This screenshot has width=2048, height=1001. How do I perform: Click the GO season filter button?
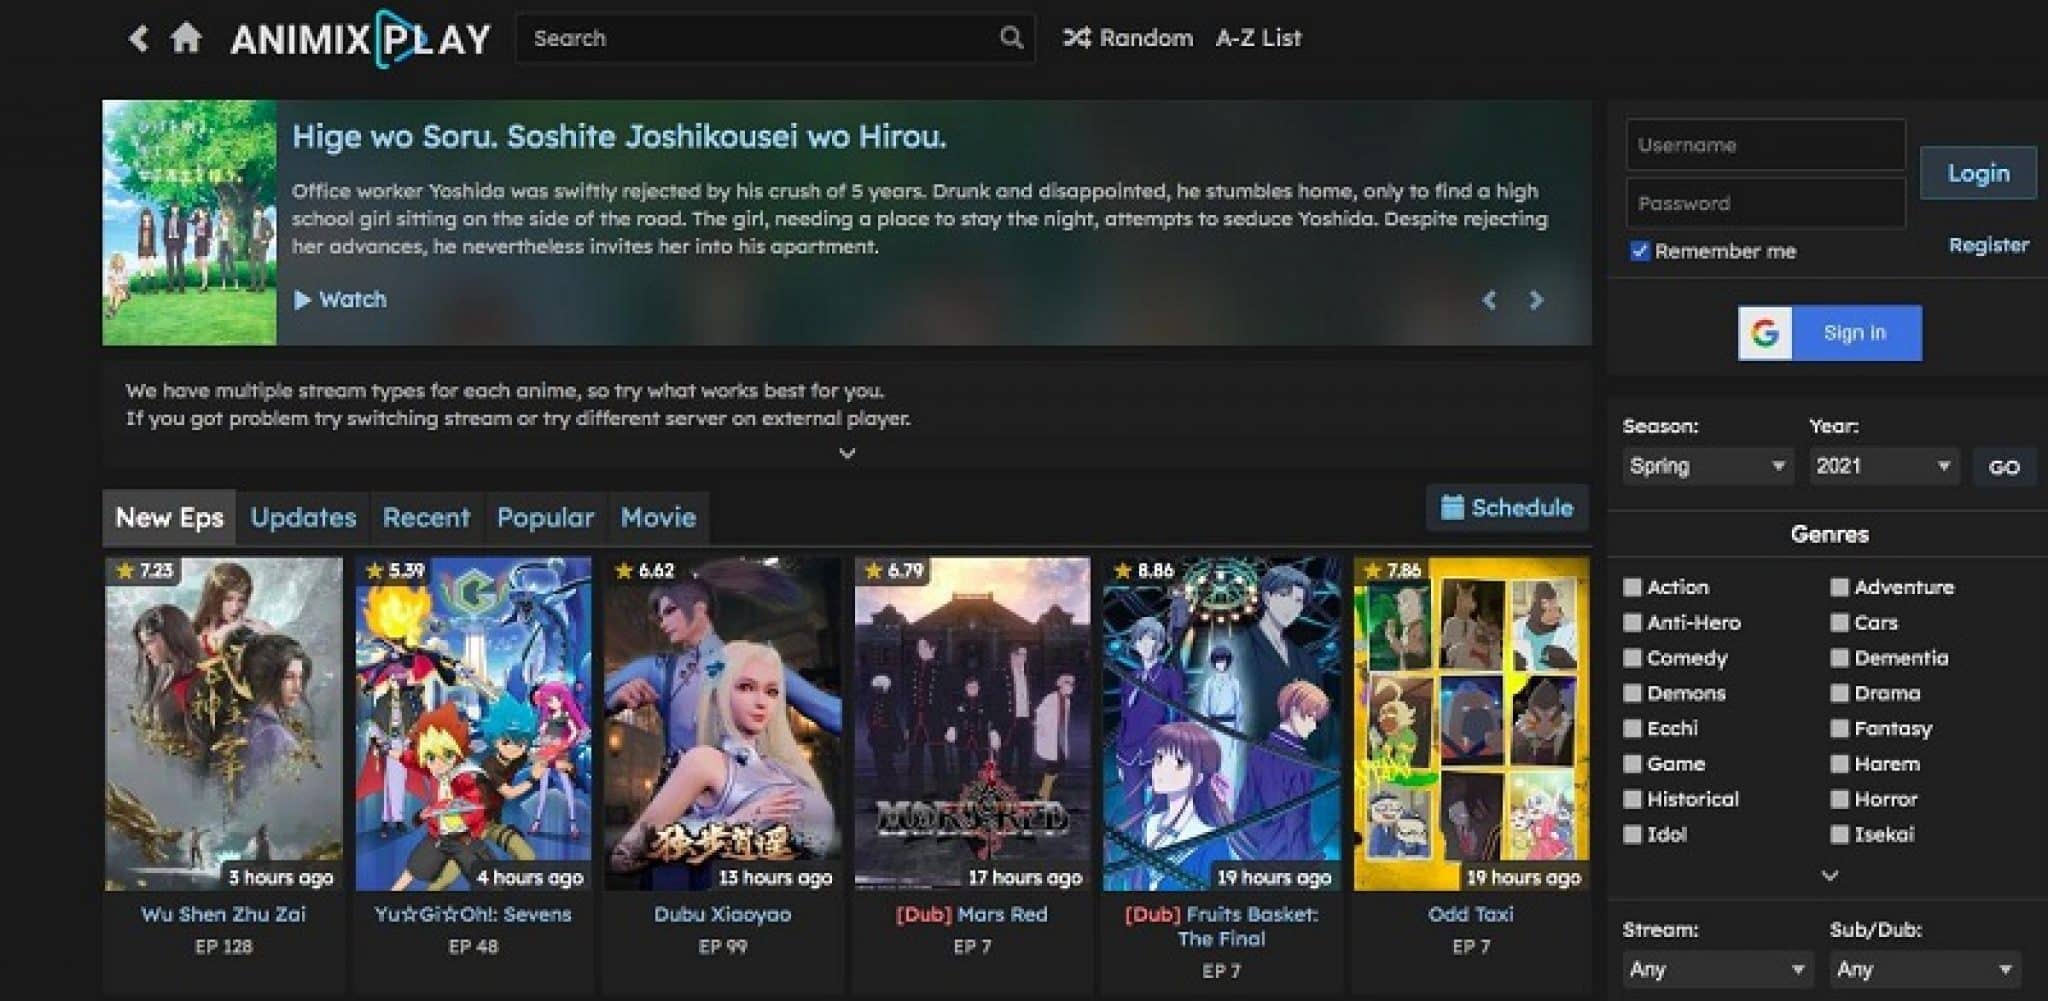(2004, 467)
